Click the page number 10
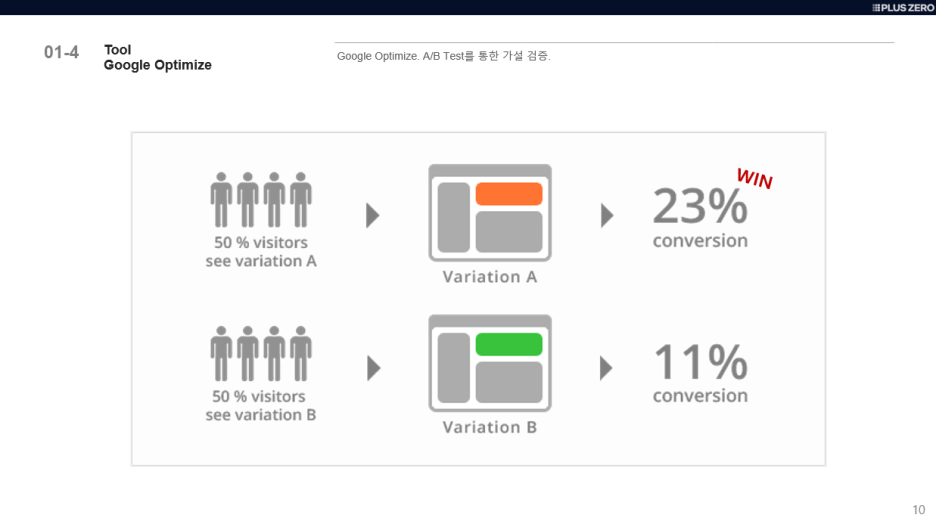The height and width of the screenshot is (524, 936). pos(918,510)
